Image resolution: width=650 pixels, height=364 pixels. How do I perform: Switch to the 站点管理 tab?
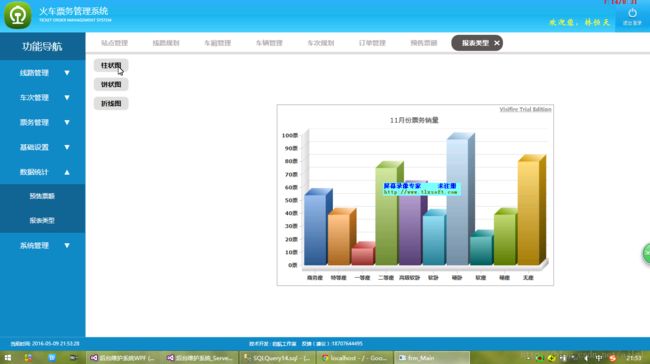point(114,43)
